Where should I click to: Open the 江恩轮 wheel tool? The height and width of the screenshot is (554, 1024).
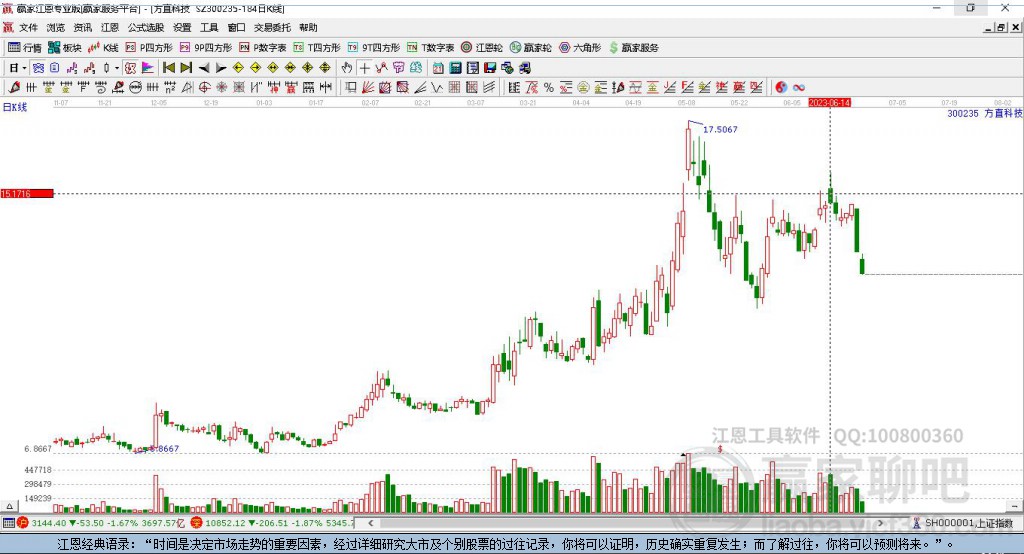482,48
